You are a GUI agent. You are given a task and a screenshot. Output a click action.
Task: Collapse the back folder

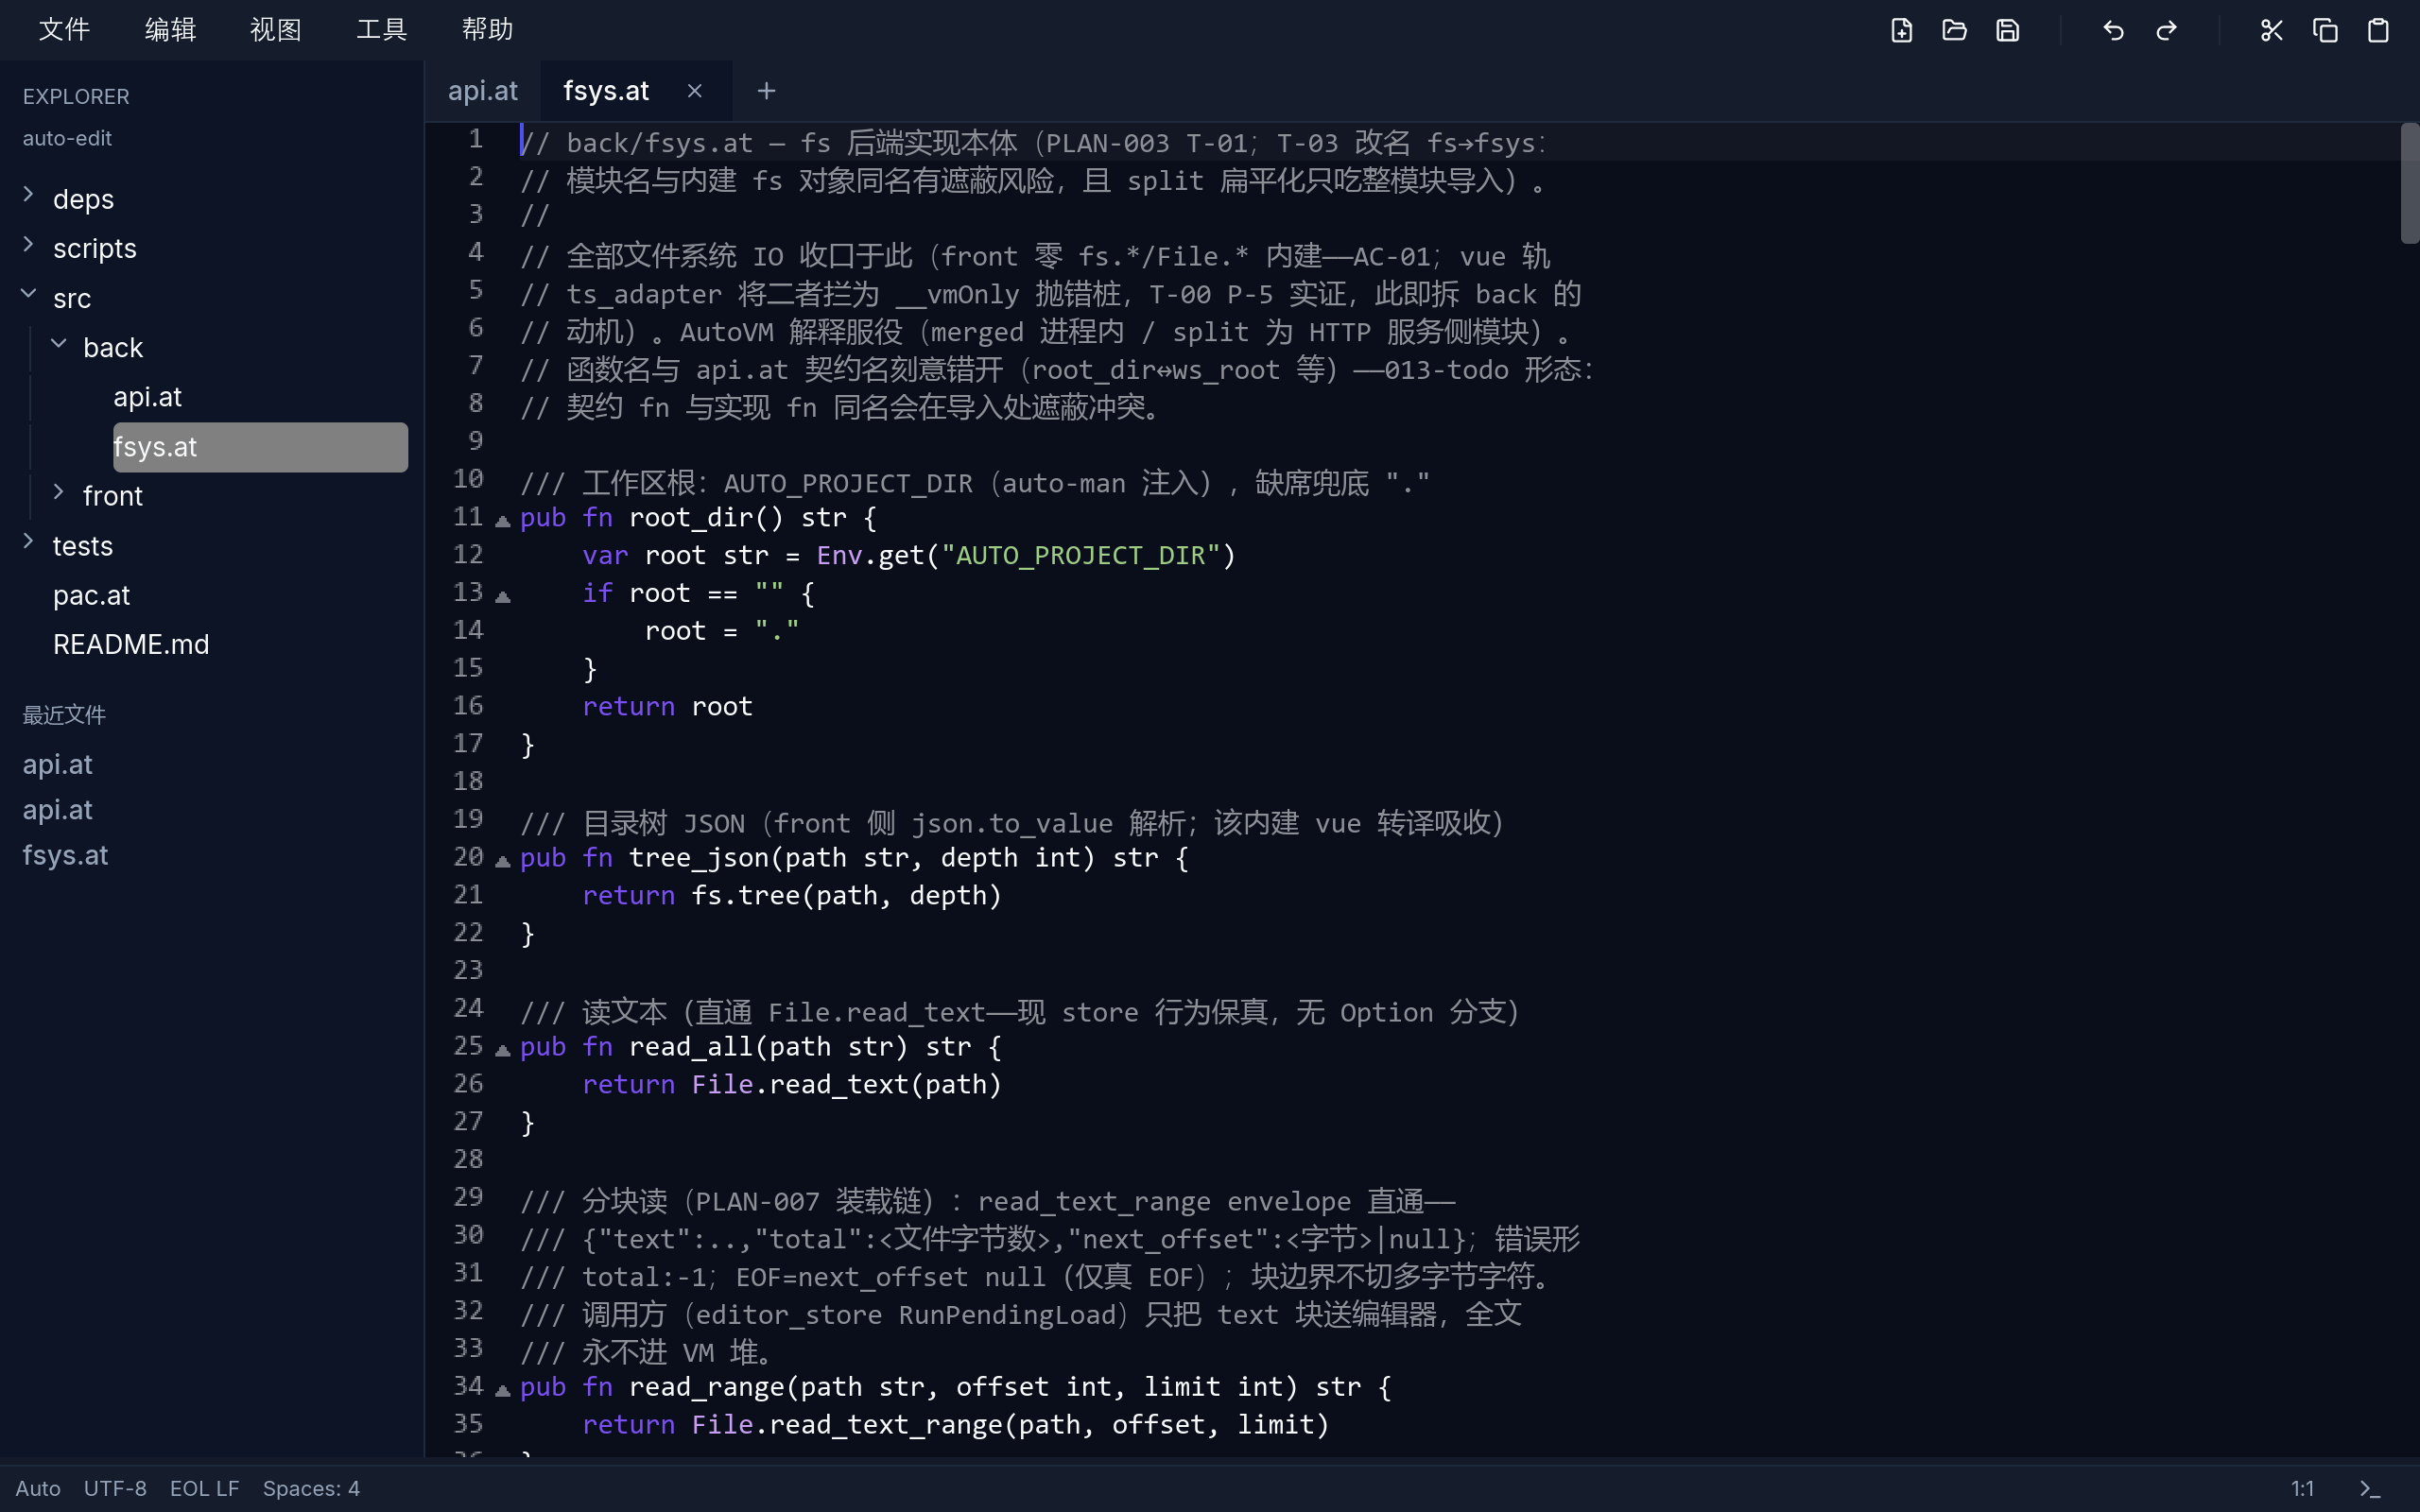click(58, 343)
